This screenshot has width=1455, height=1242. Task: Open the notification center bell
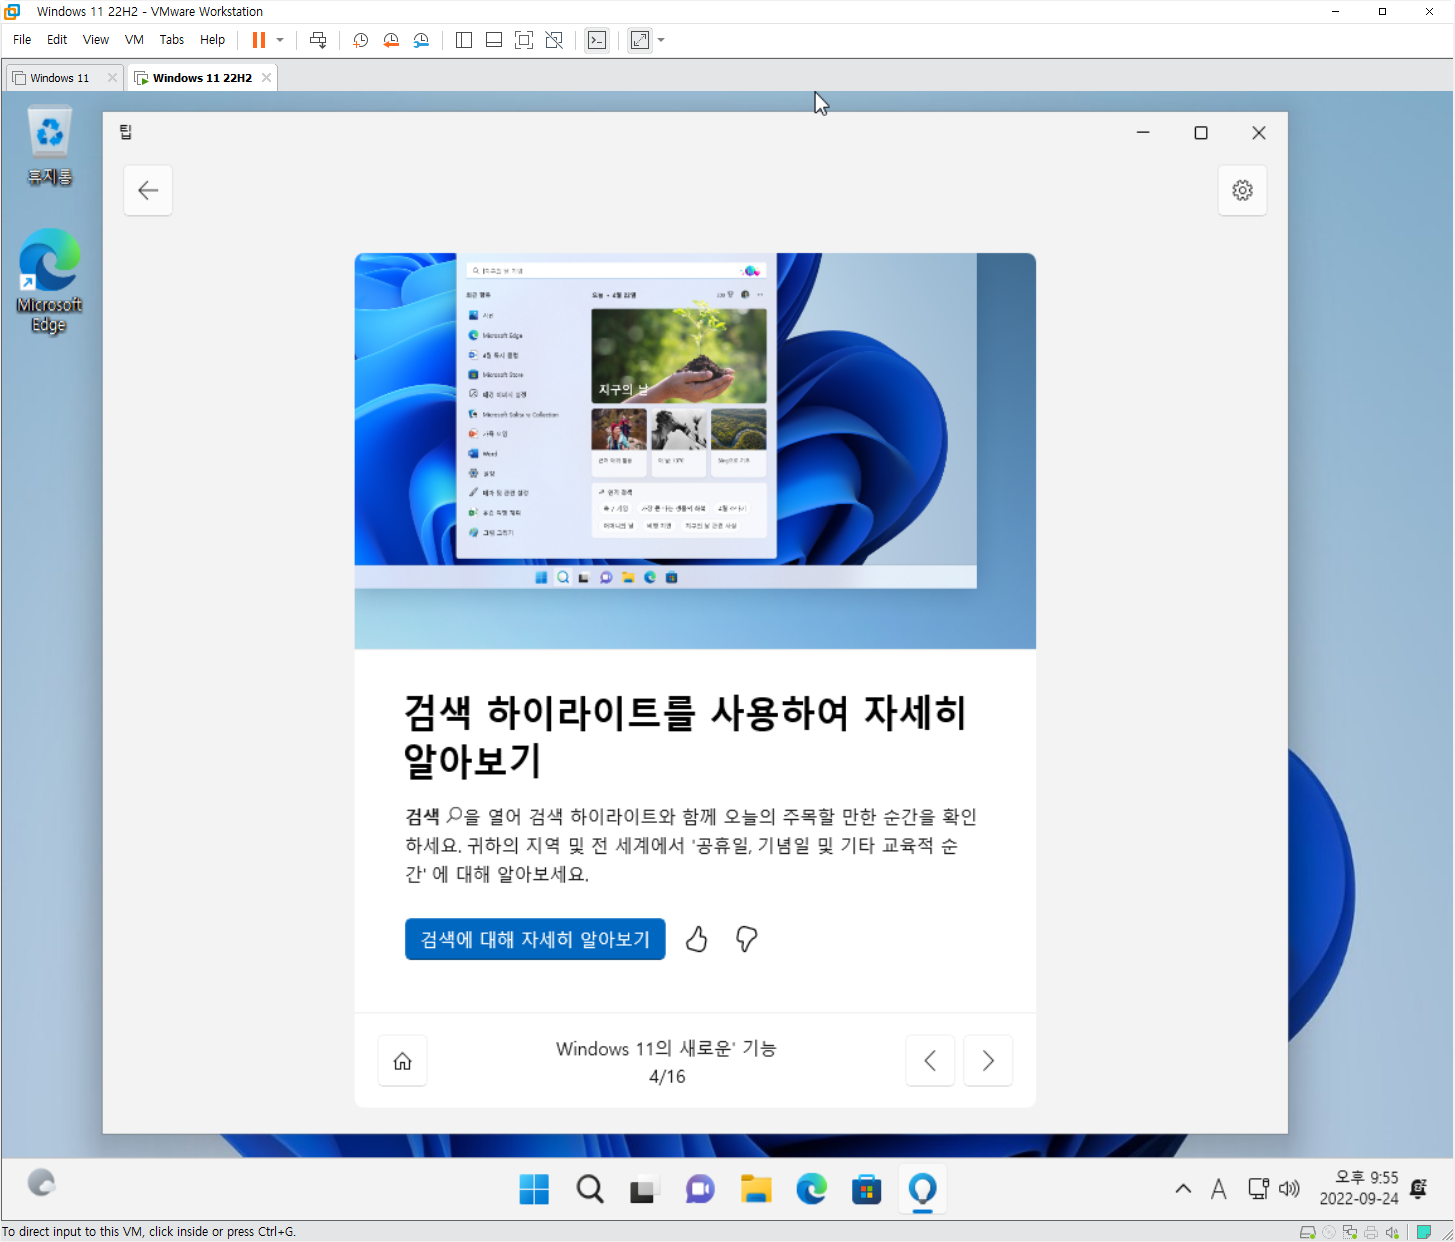pyautogui.click(x=1418, y=1189)
